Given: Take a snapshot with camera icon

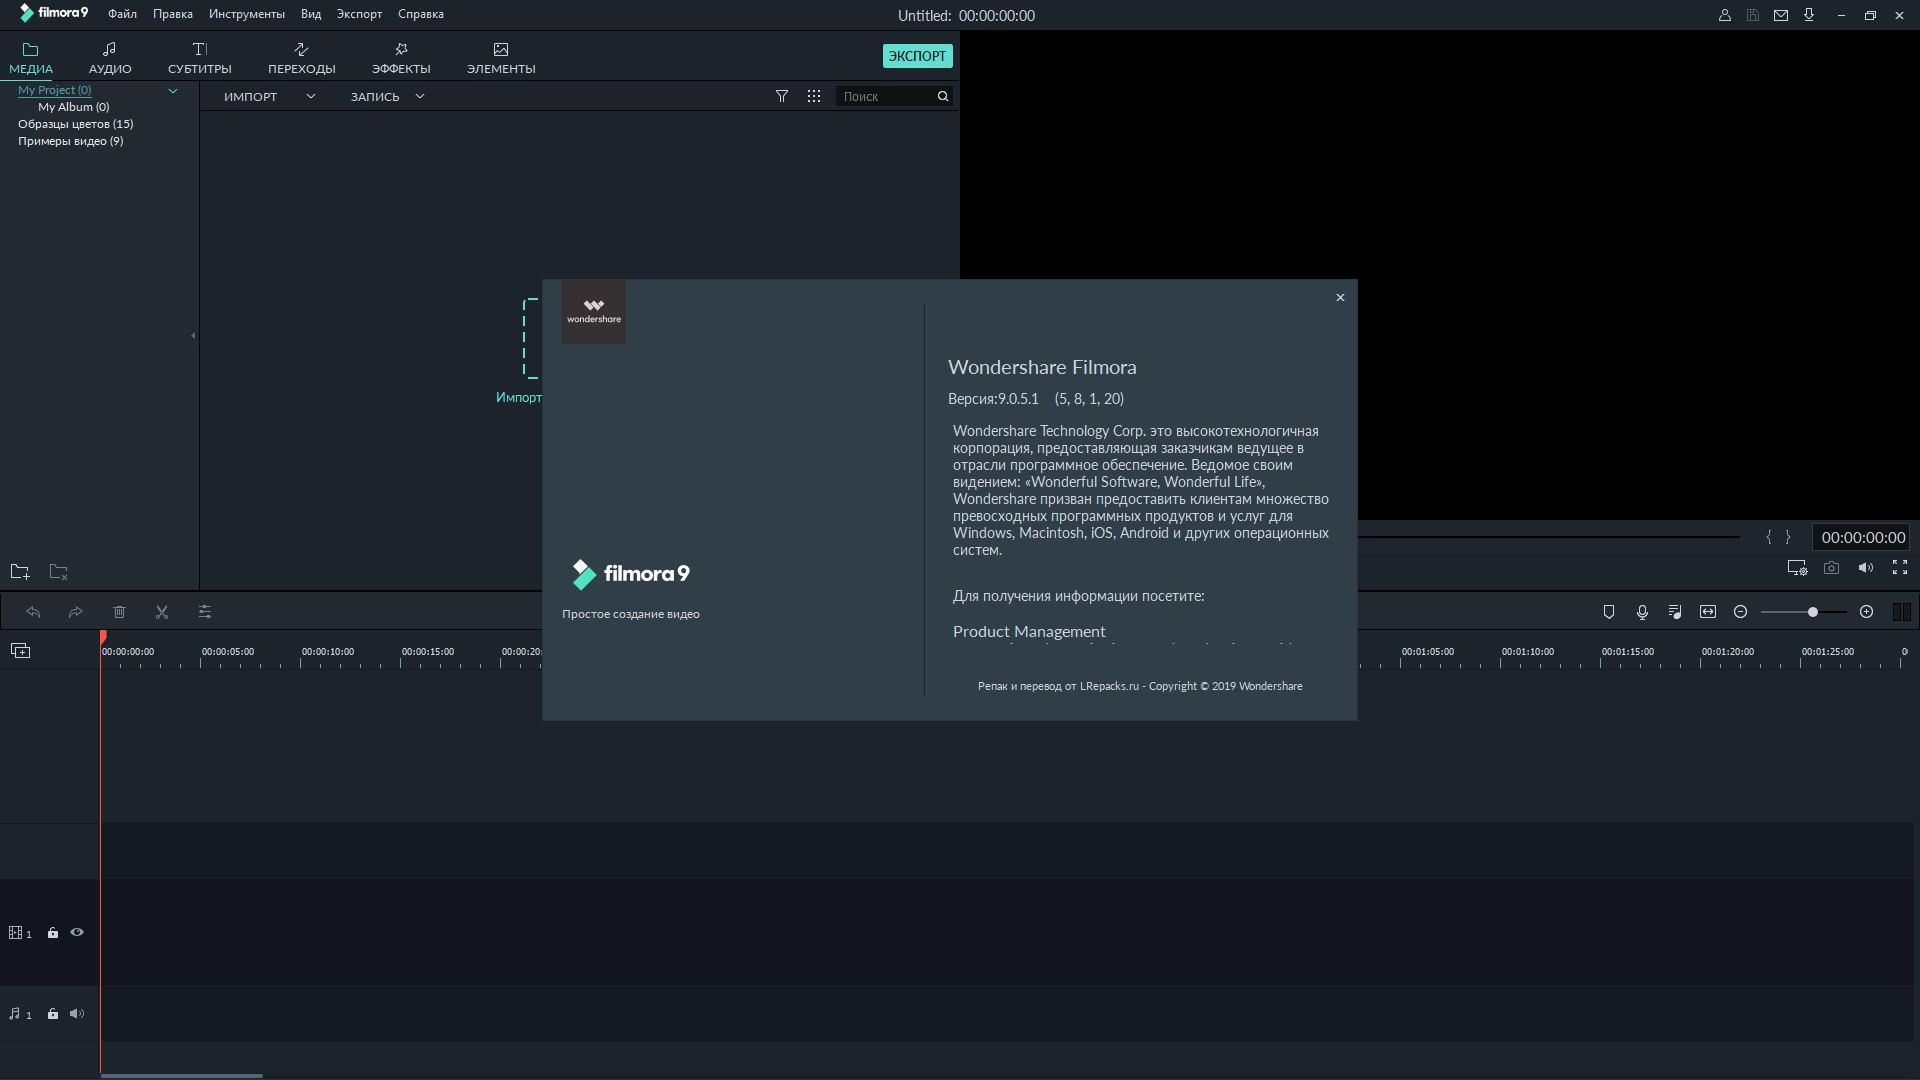Looking at the screenshot, I should (1831, 568).
